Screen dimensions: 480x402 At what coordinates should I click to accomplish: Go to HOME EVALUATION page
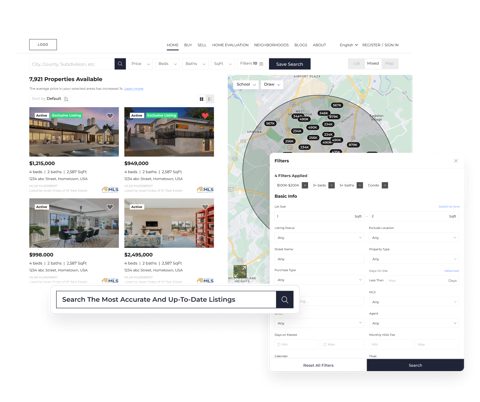(x=230, y=45)
